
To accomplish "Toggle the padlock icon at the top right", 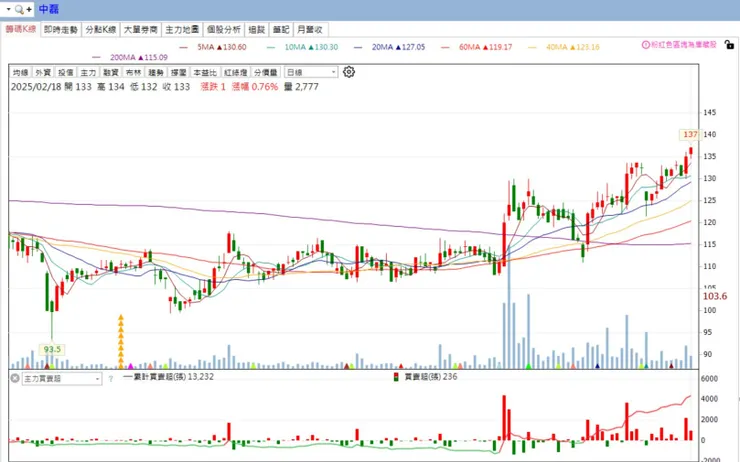I will pos(729,45).
